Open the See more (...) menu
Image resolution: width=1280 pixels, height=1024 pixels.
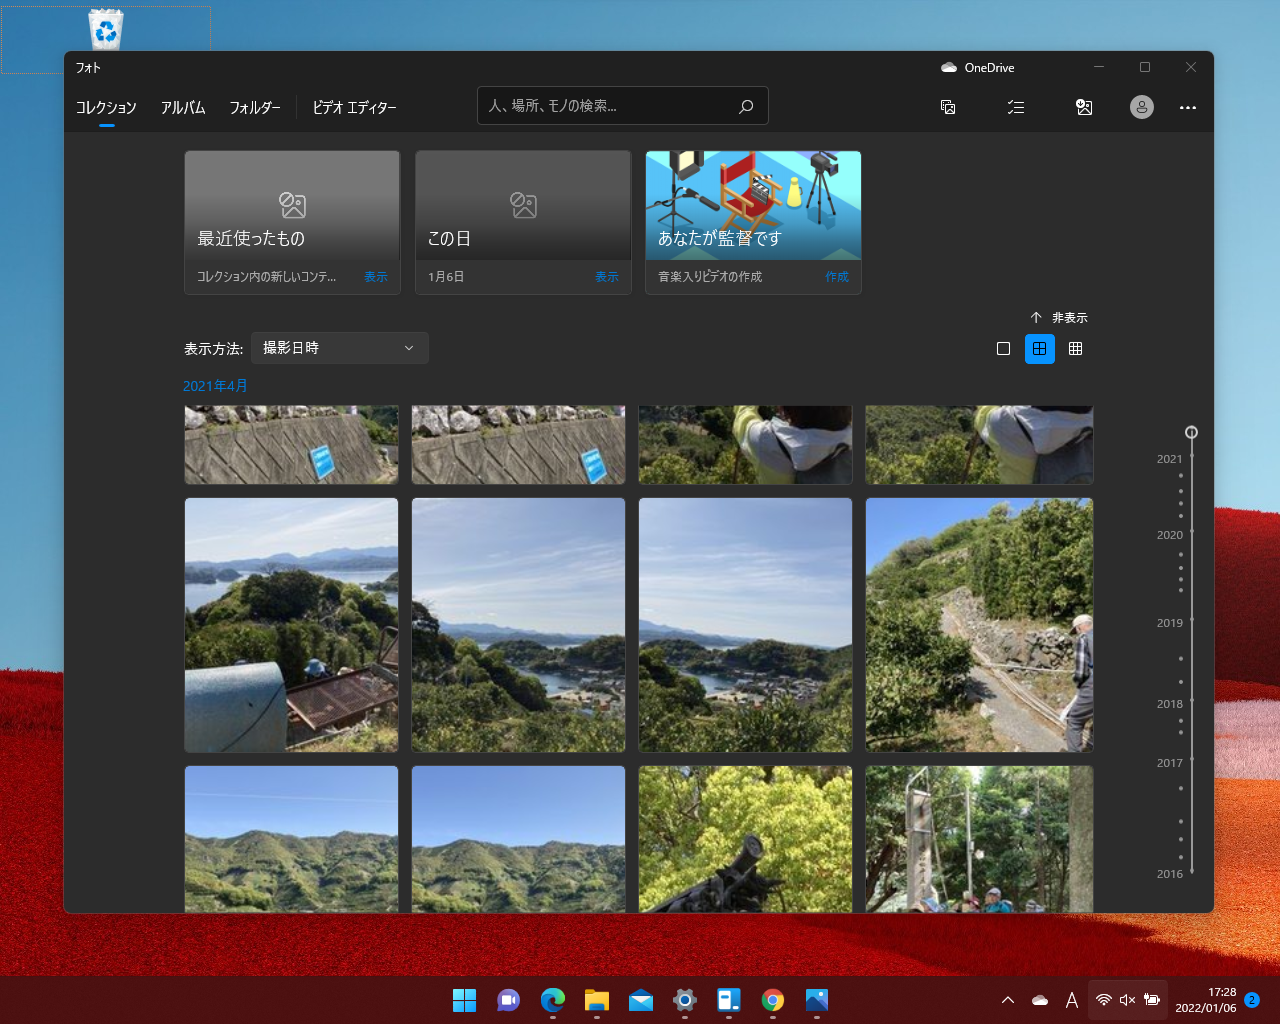[x=1187, y=107]
